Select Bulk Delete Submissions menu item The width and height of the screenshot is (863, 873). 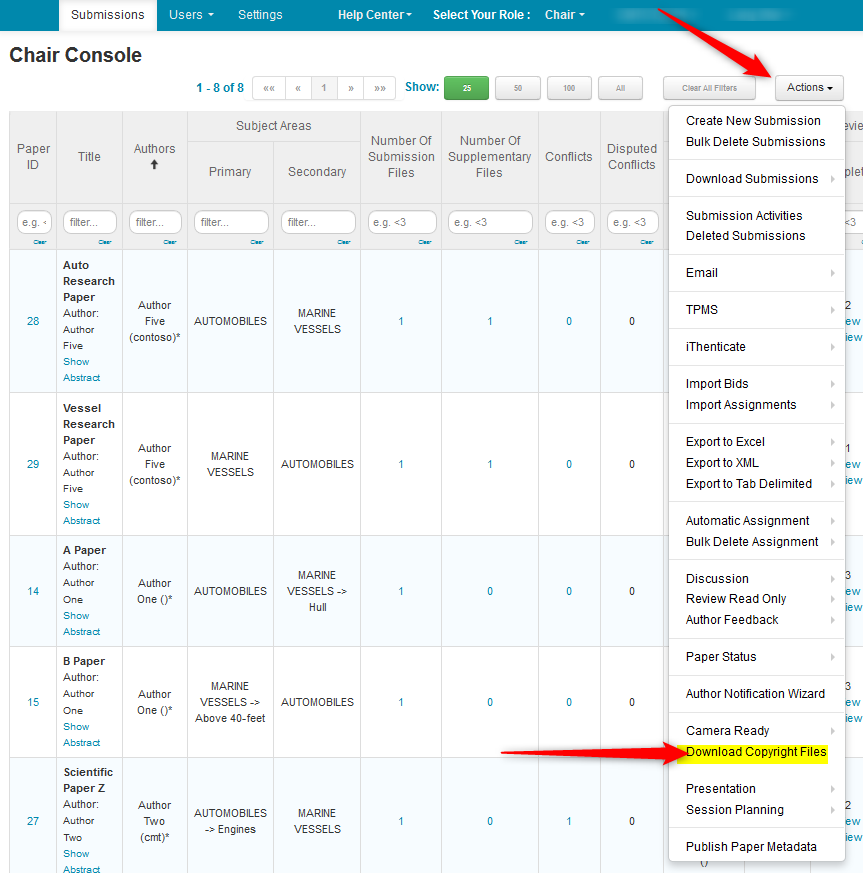(x=755, y=142)
